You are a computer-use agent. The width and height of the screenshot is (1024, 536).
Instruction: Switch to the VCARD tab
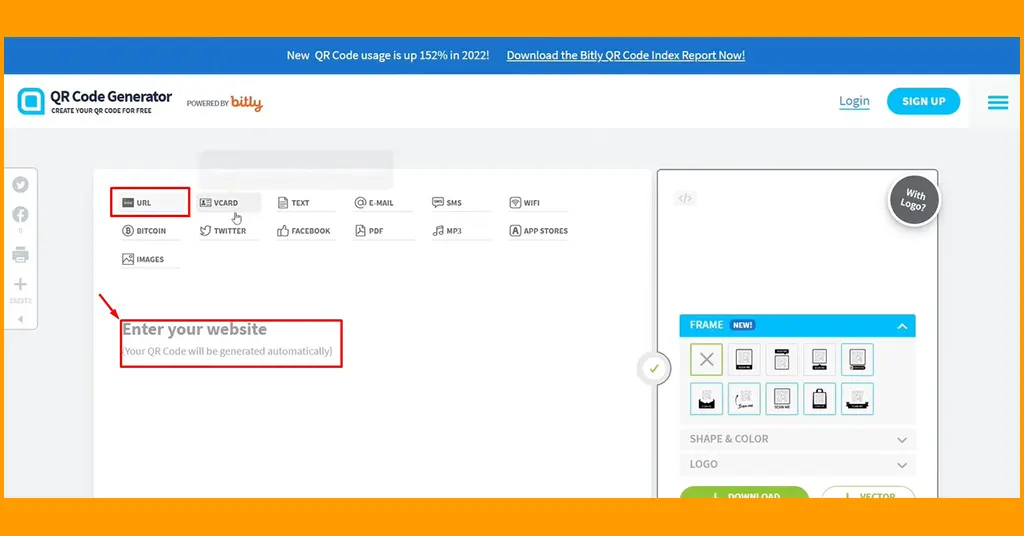[x=228, y=202]
